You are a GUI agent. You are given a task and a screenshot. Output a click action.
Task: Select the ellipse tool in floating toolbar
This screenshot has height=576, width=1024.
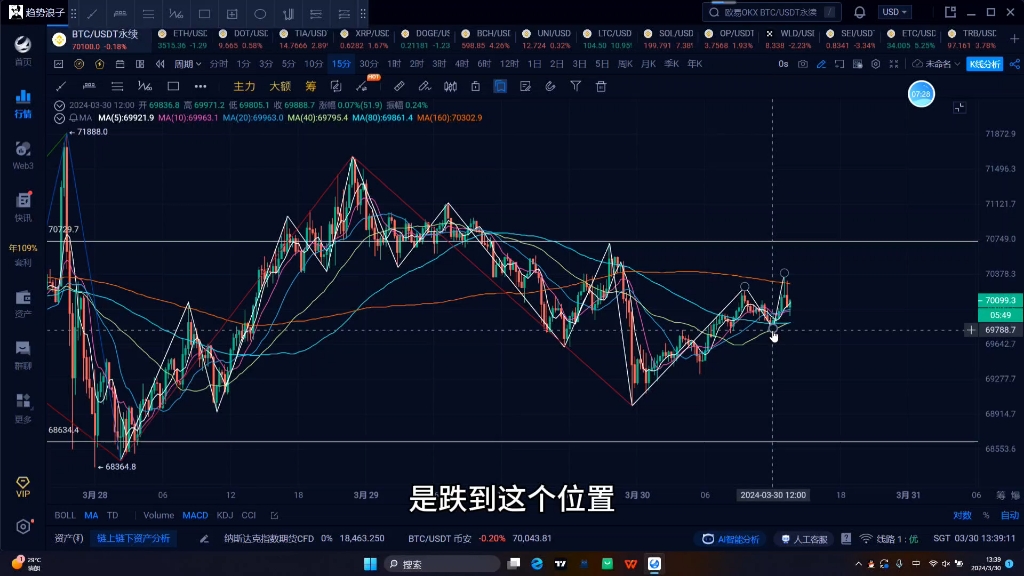260,13
